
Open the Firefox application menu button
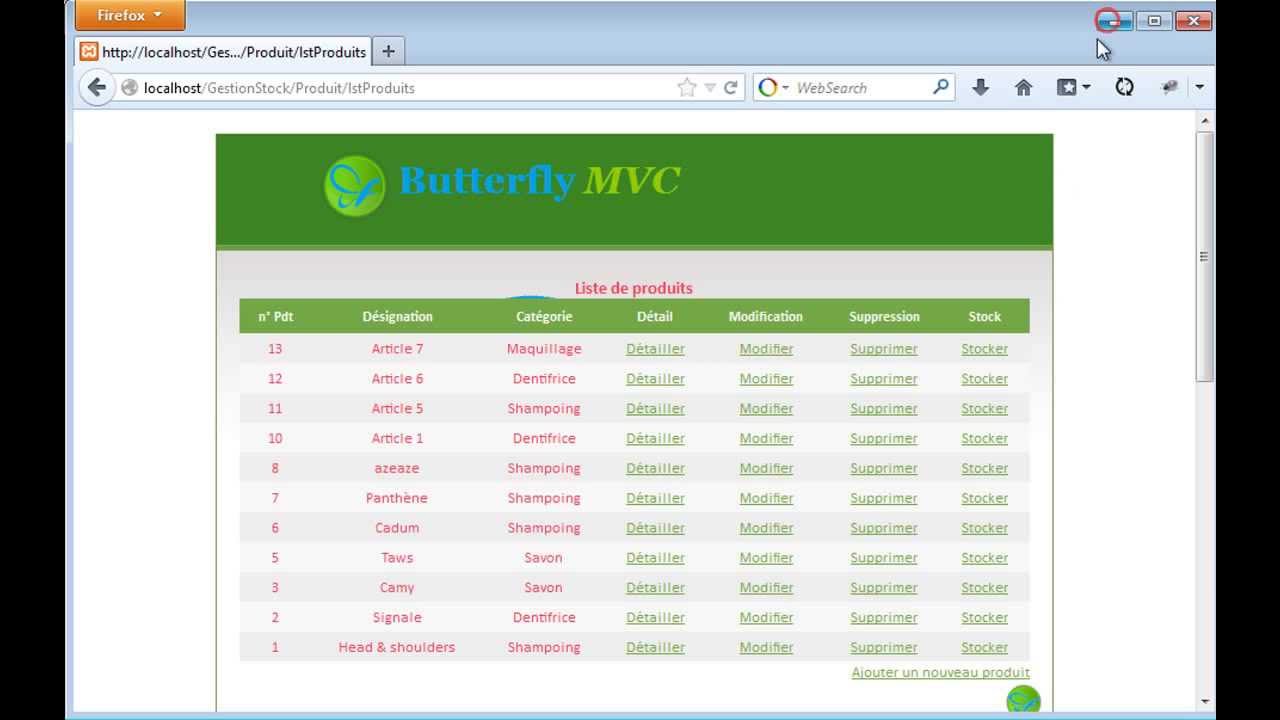[129, 15]
